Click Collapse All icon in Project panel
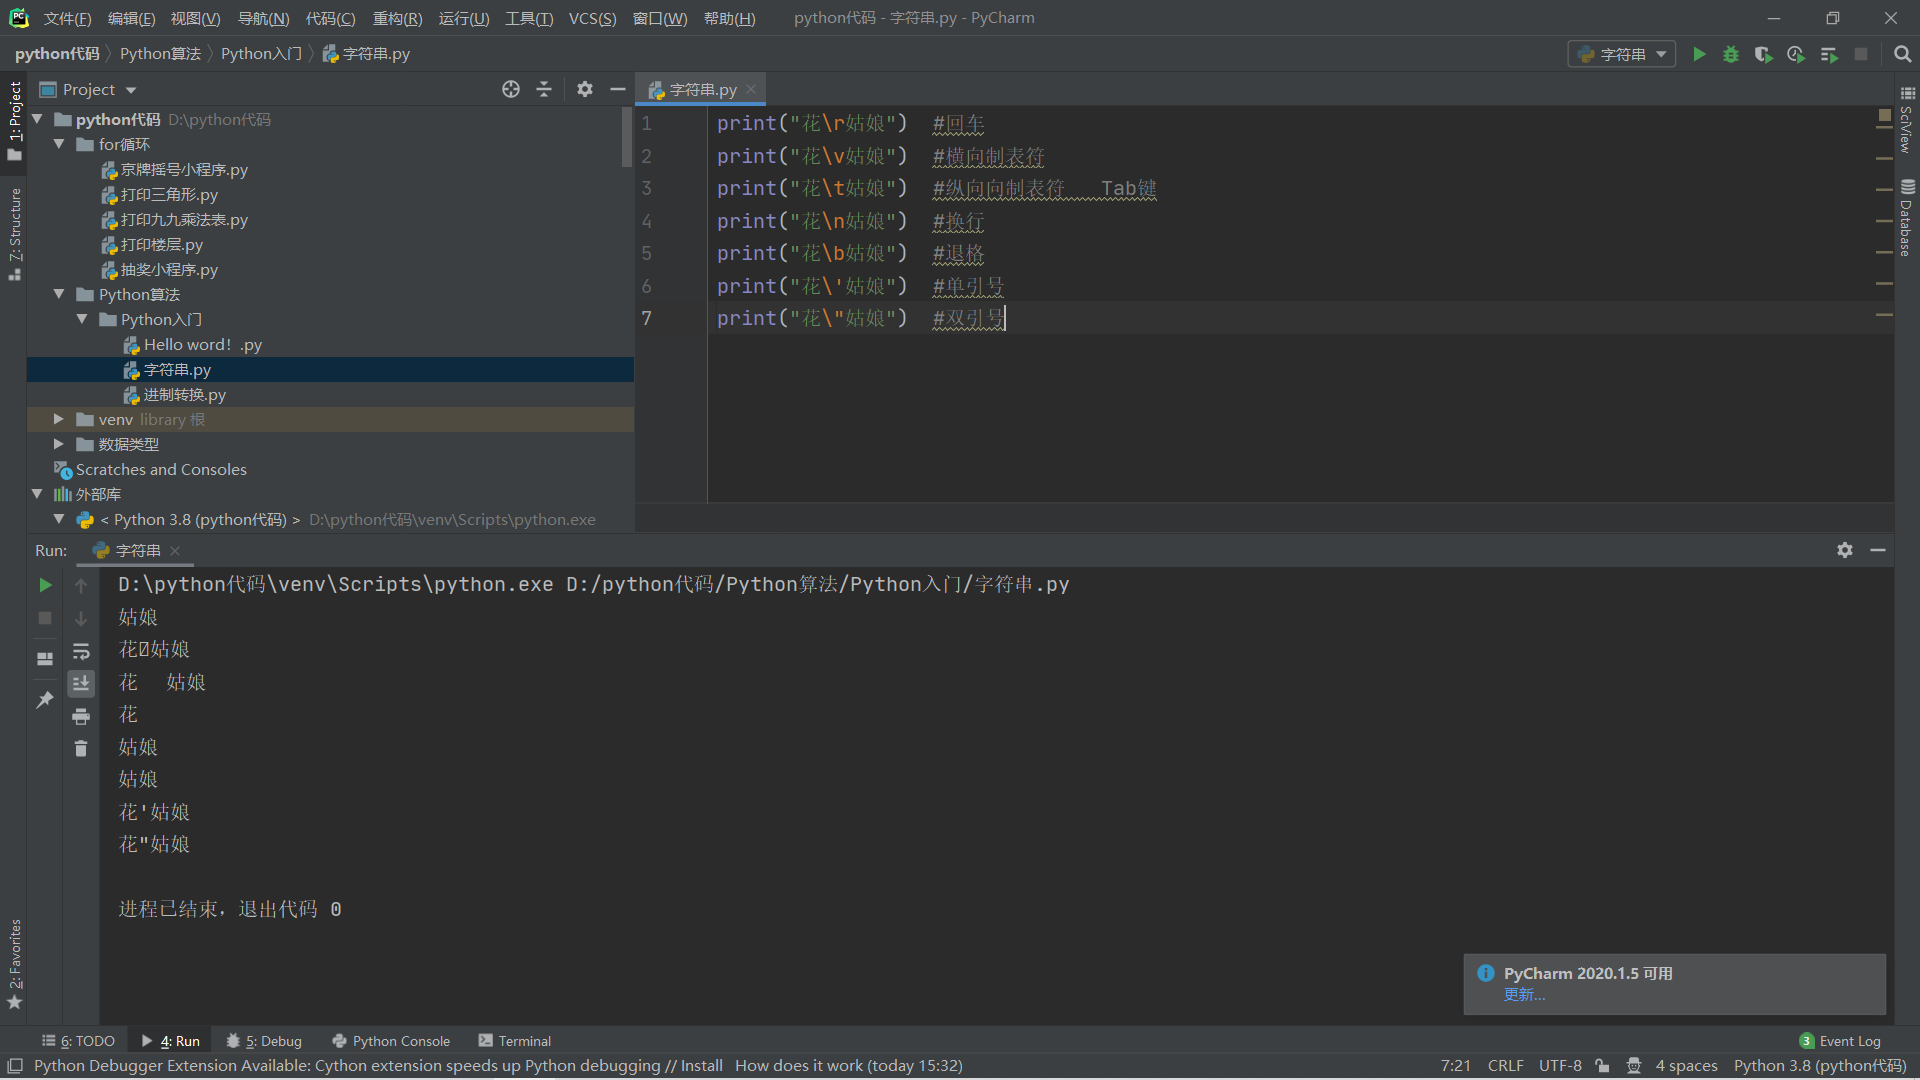1920x1080 pixels. point(544,89)
